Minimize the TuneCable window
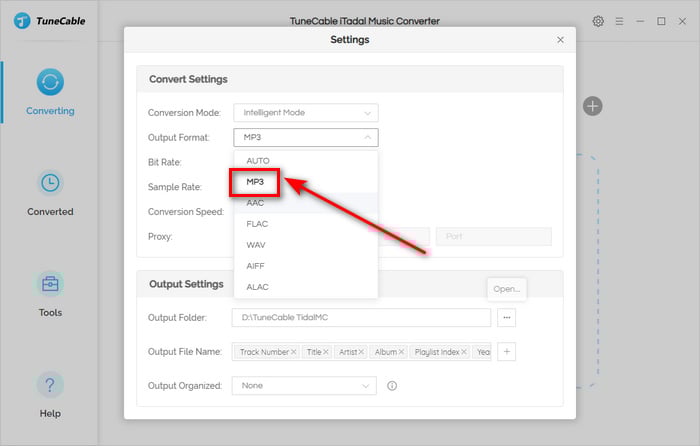 [640, 21]
